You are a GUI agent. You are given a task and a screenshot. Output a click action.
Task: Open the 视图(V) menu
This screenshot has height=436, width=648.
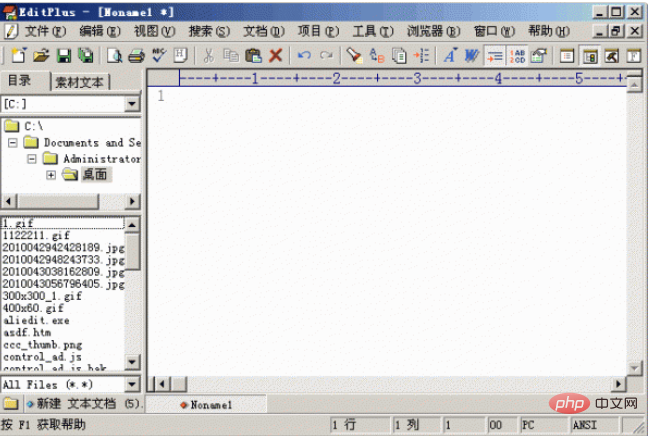pyautogui.click(x=155, y=31)
